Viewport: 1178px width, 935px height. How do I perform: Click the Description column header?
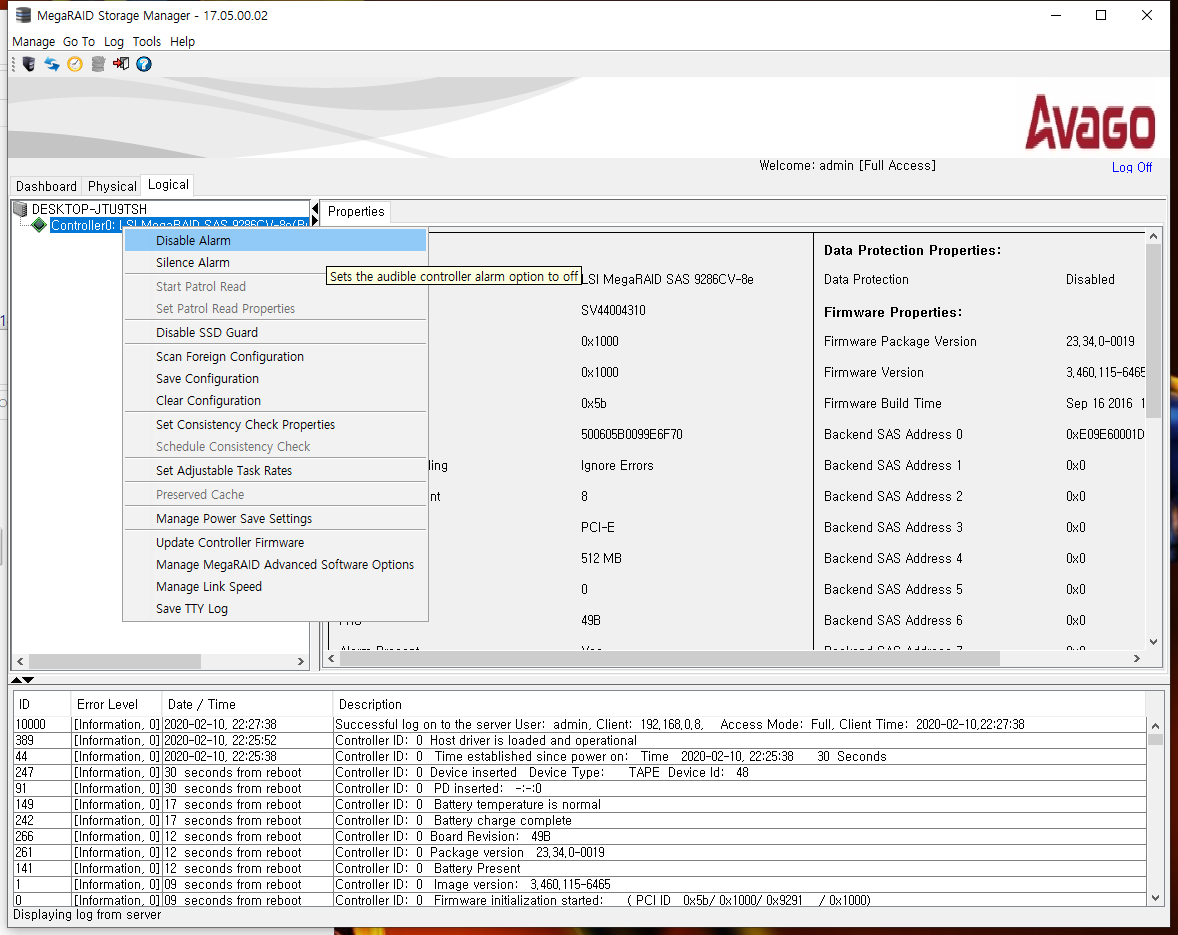739,704
